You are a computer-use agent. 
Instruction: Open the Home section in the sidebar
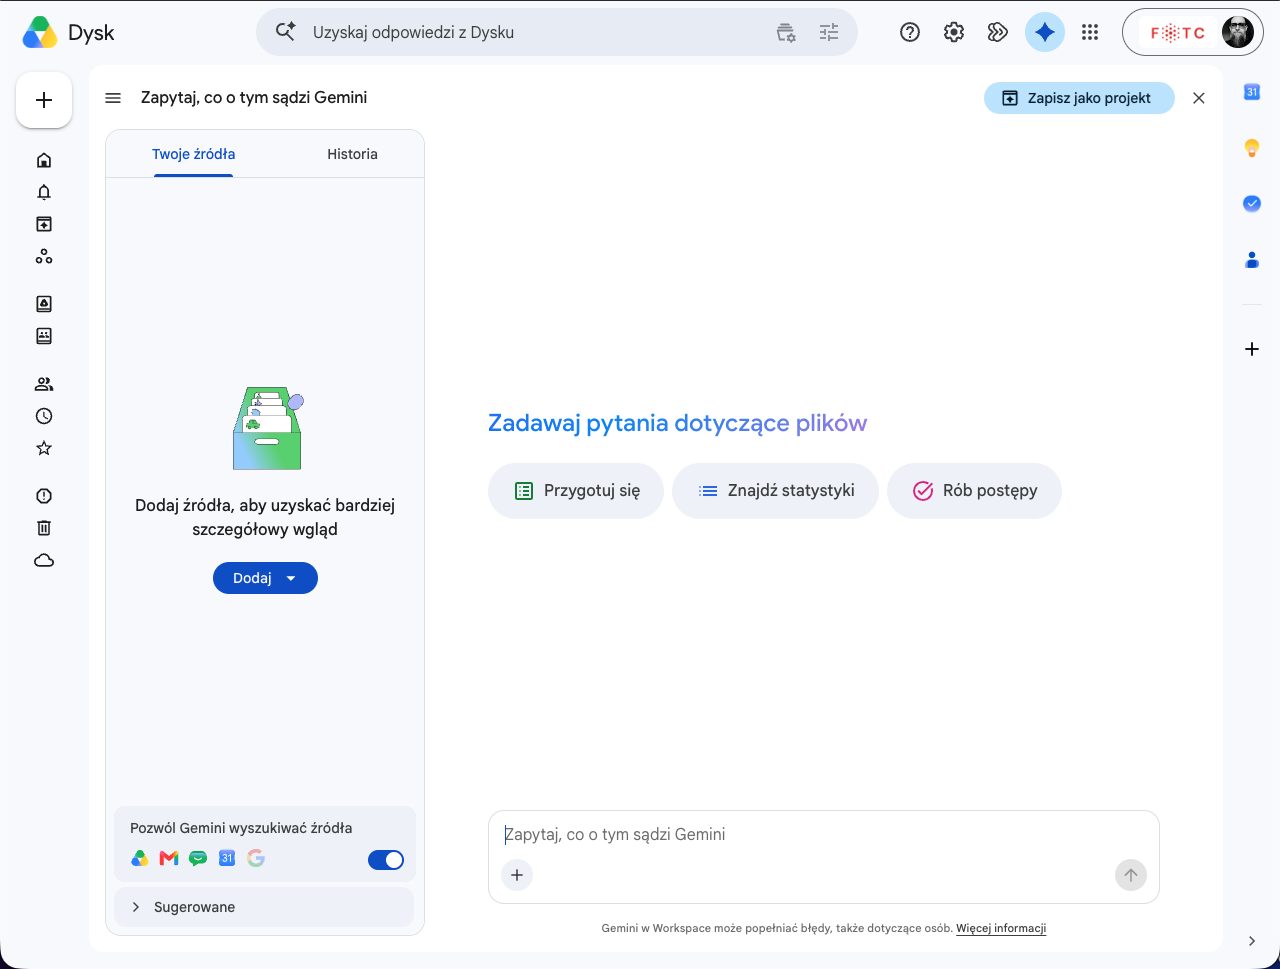coord(44,160)
